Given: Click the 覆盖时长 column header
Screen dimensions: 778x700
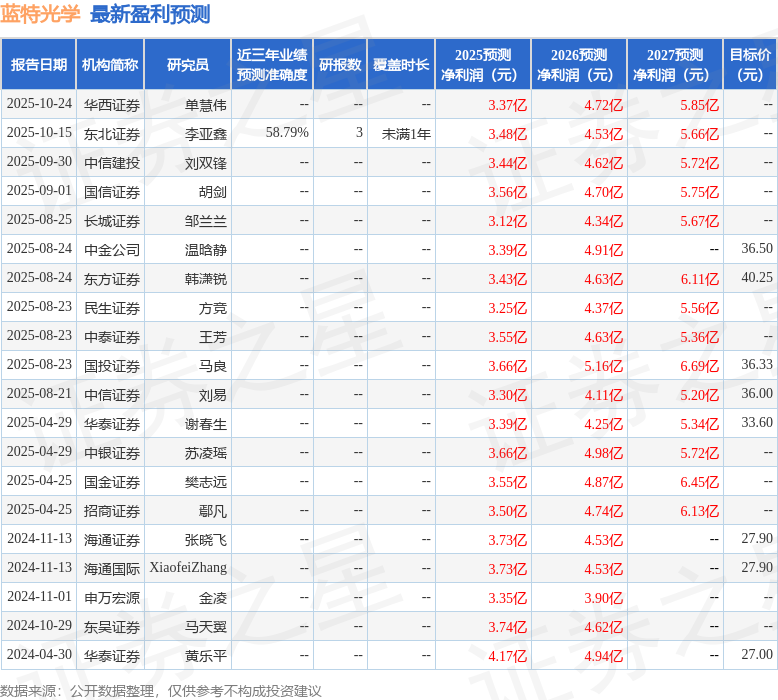Looking at the screenshot, I should [401, 64].
